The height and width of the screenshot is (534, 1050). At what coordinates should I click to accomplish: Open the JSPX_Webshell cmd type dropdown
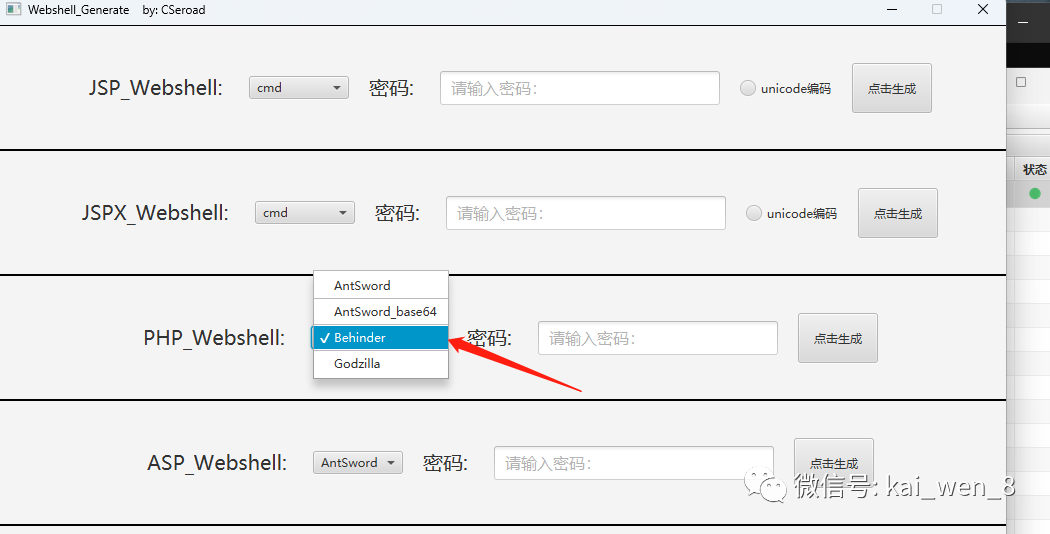click(x=305, y=212)
